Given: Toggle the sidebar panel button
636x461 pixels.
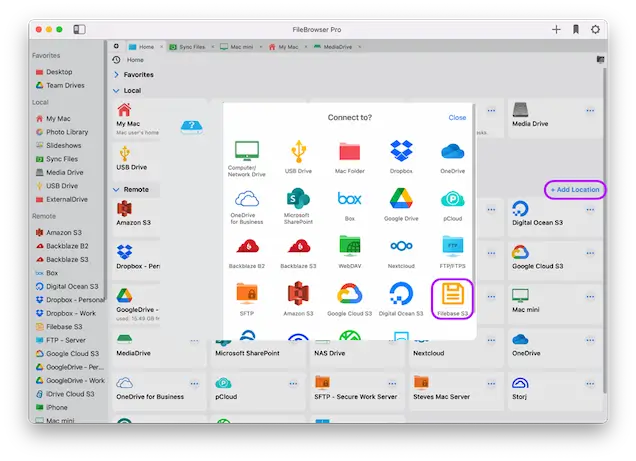Looking at the screenshot, I should 80,29.
